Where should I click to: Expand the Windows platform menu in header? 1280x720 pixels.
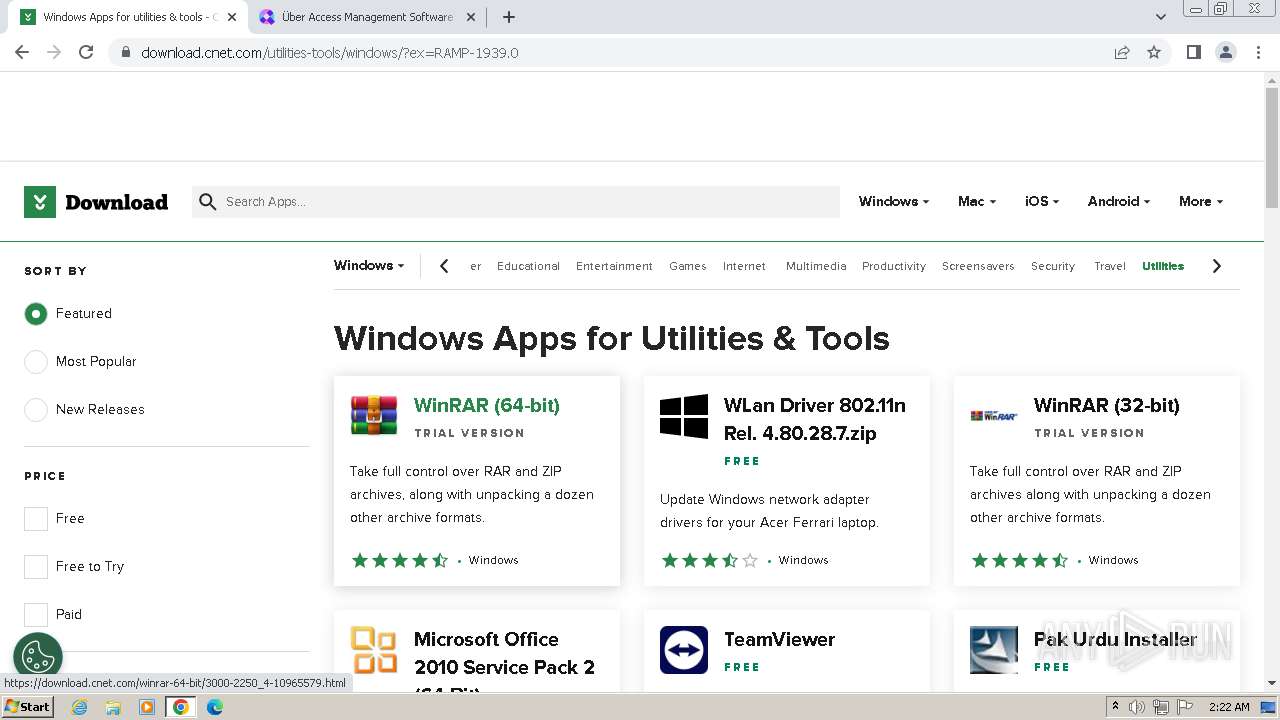pos(893,201)
